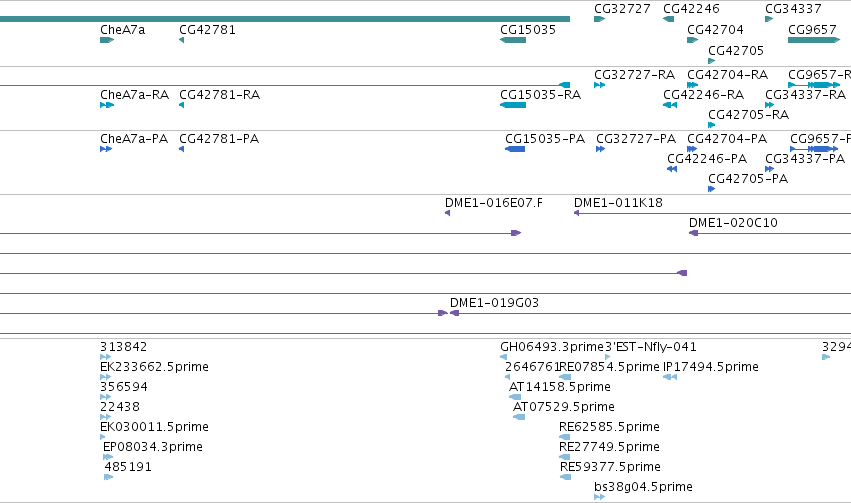Select the CG9657 gene feature
This screenshot has width=851, height=503.
pos(814,40)
